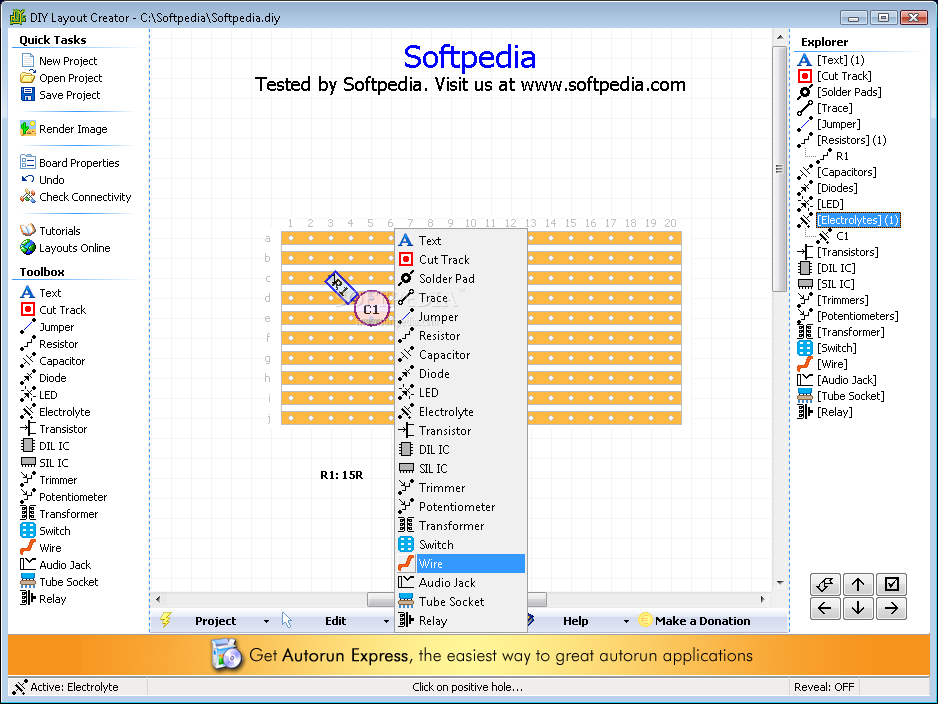Viewport: 938px width, 704px height.
Task: Click the move left arrow button
Action: pyautogui.click(x=825, y=608)
